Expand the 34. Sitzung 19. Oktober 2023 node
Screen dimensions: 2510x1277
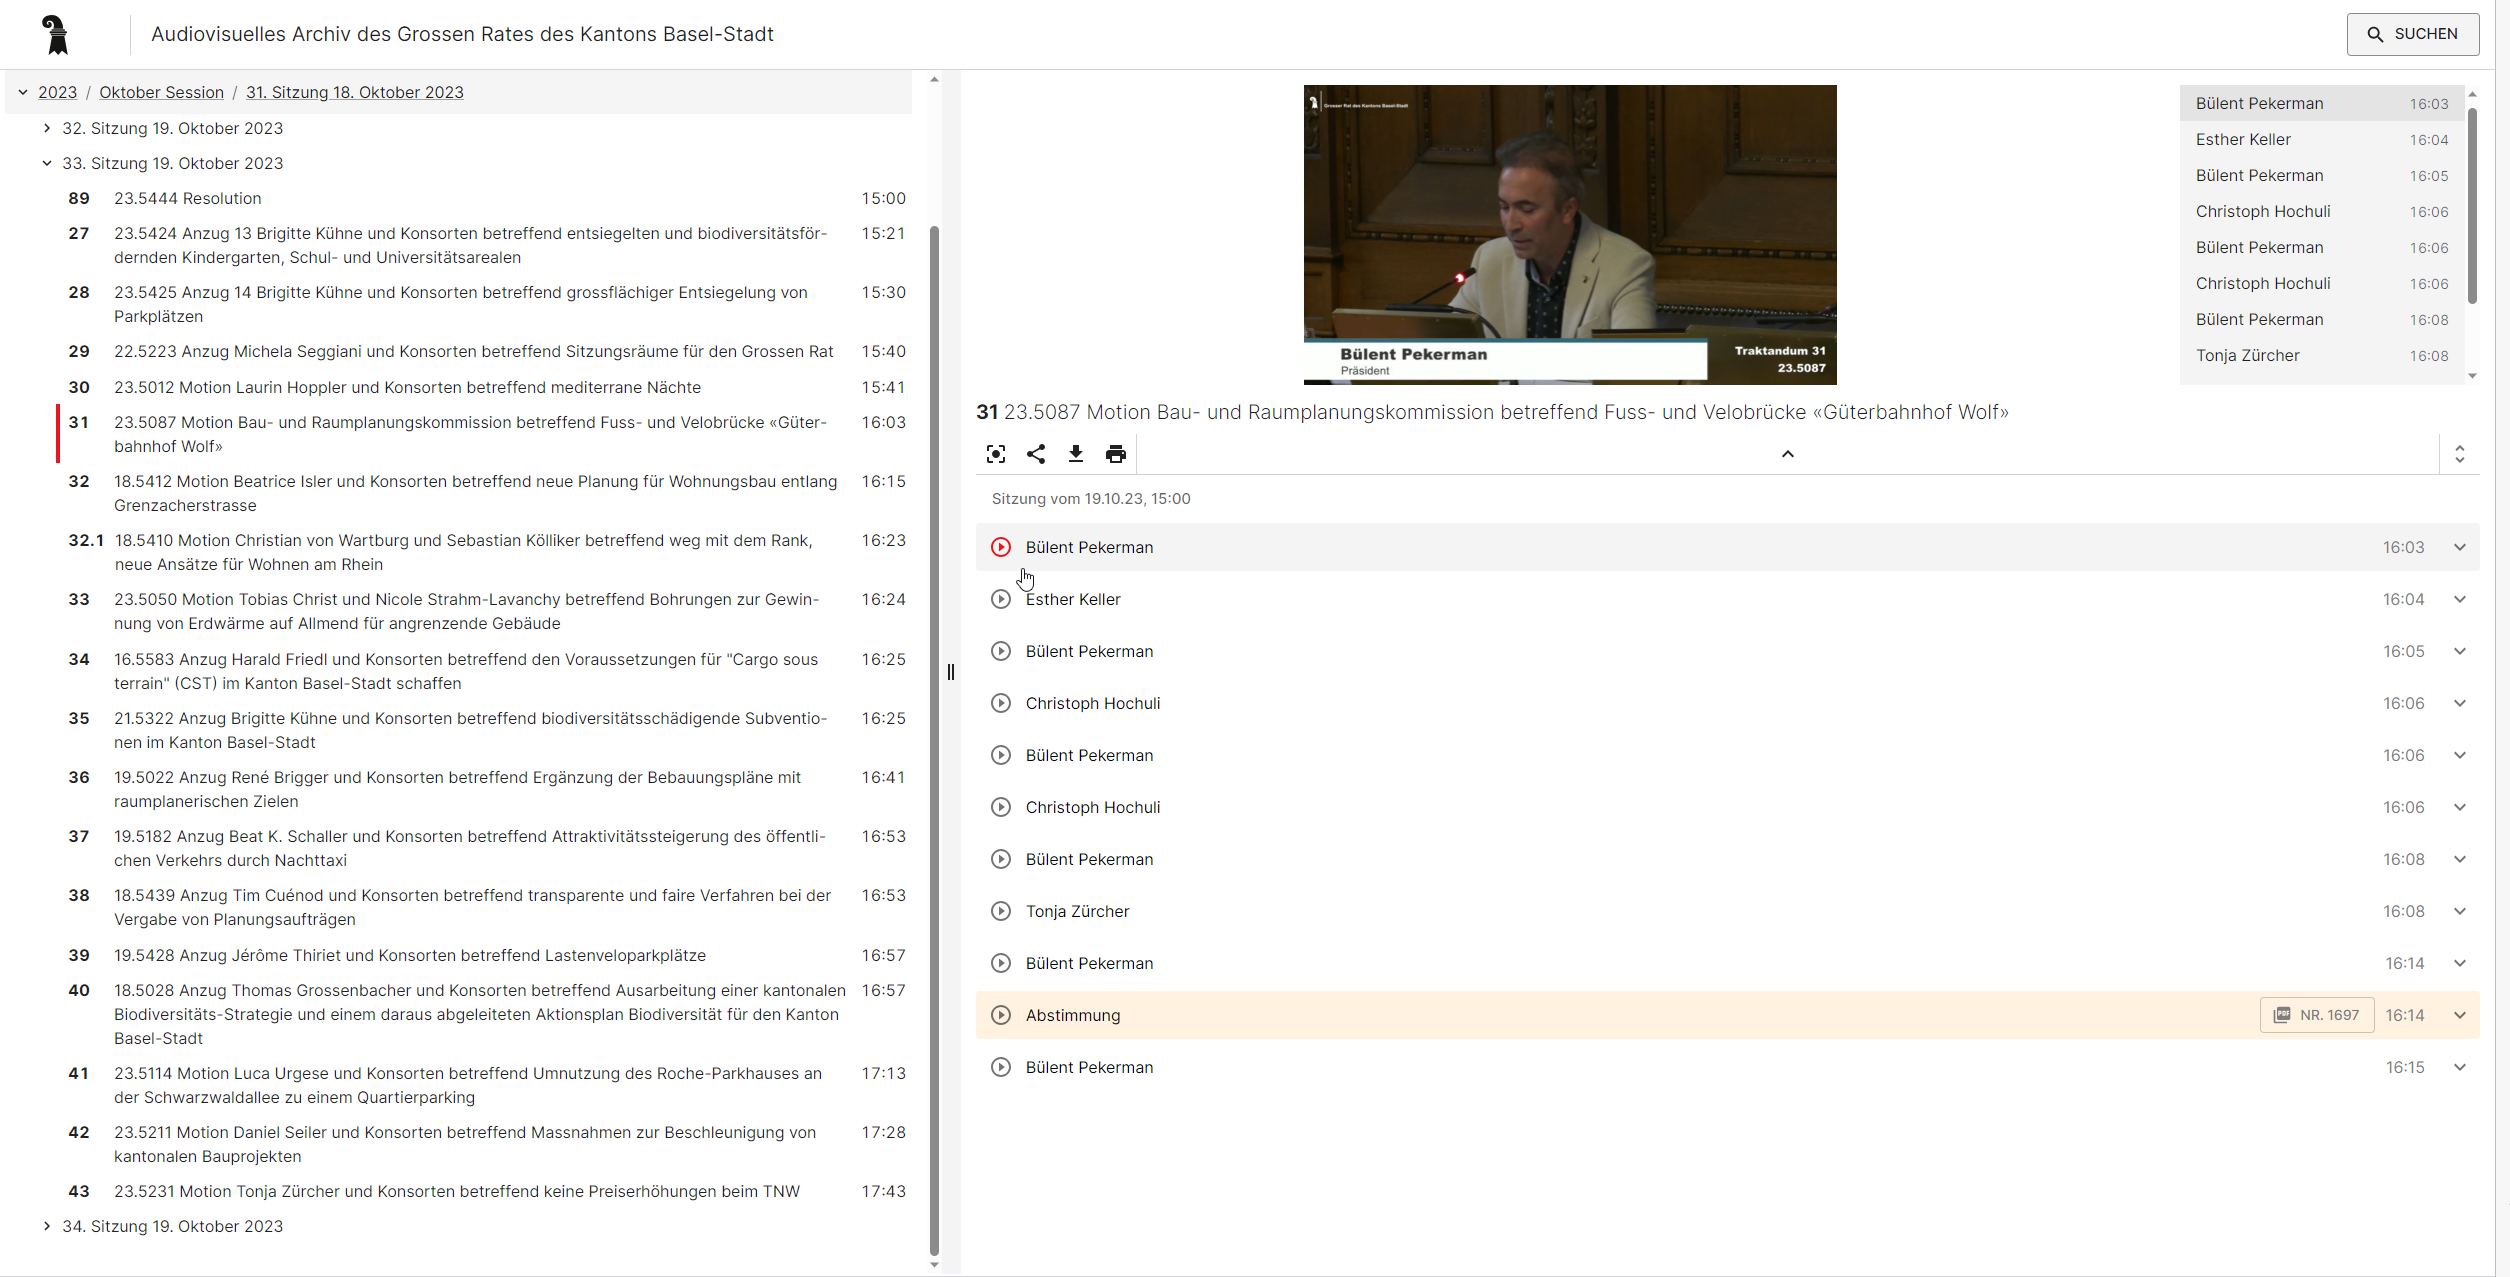47,1226
